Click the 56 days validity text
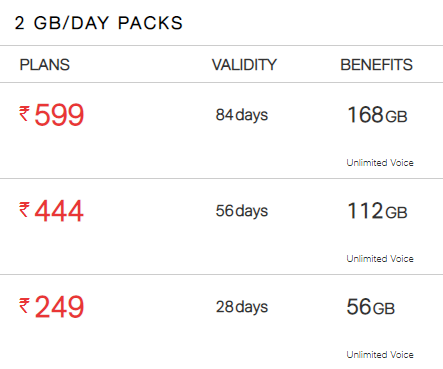 pyautogui.click(x=242, y=211)
